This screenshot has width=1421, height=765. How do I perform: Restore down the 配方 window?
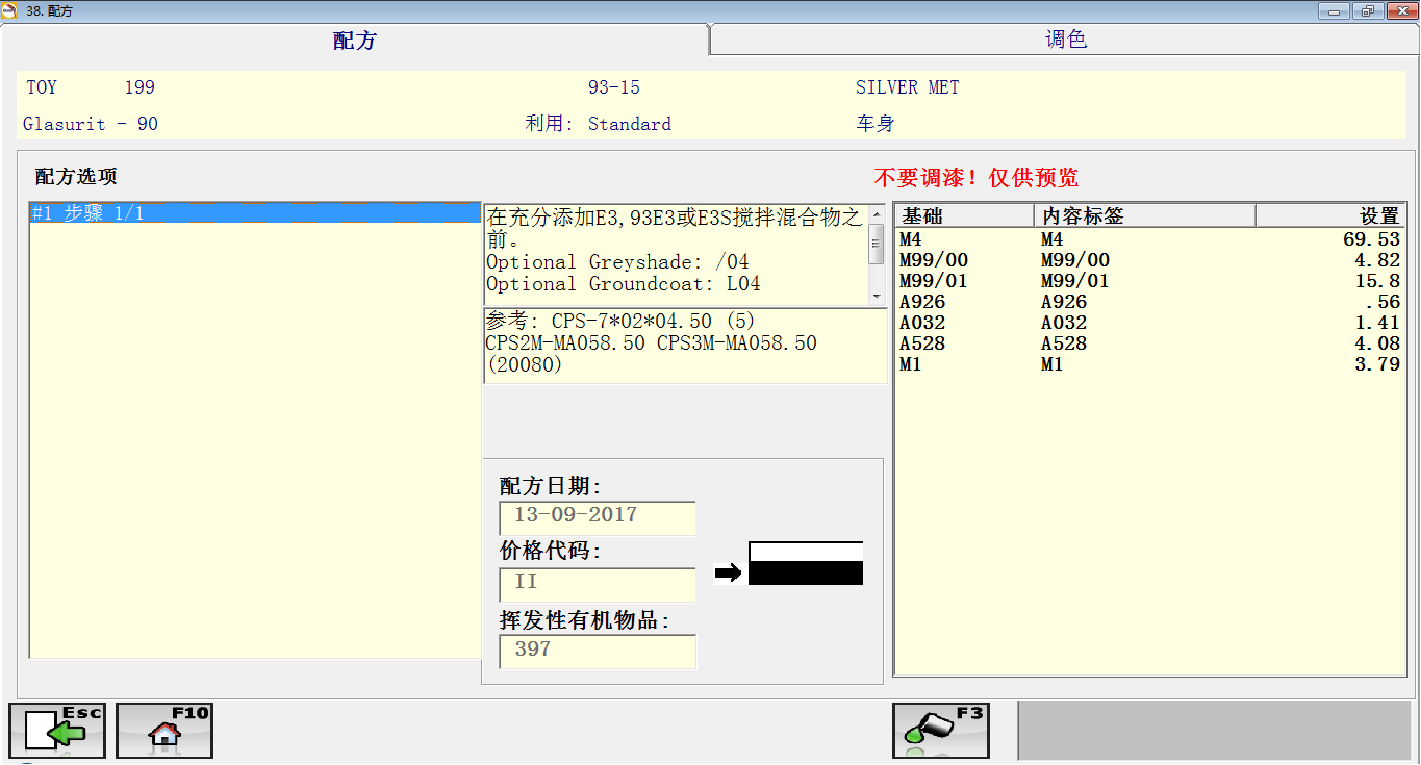1367,11
